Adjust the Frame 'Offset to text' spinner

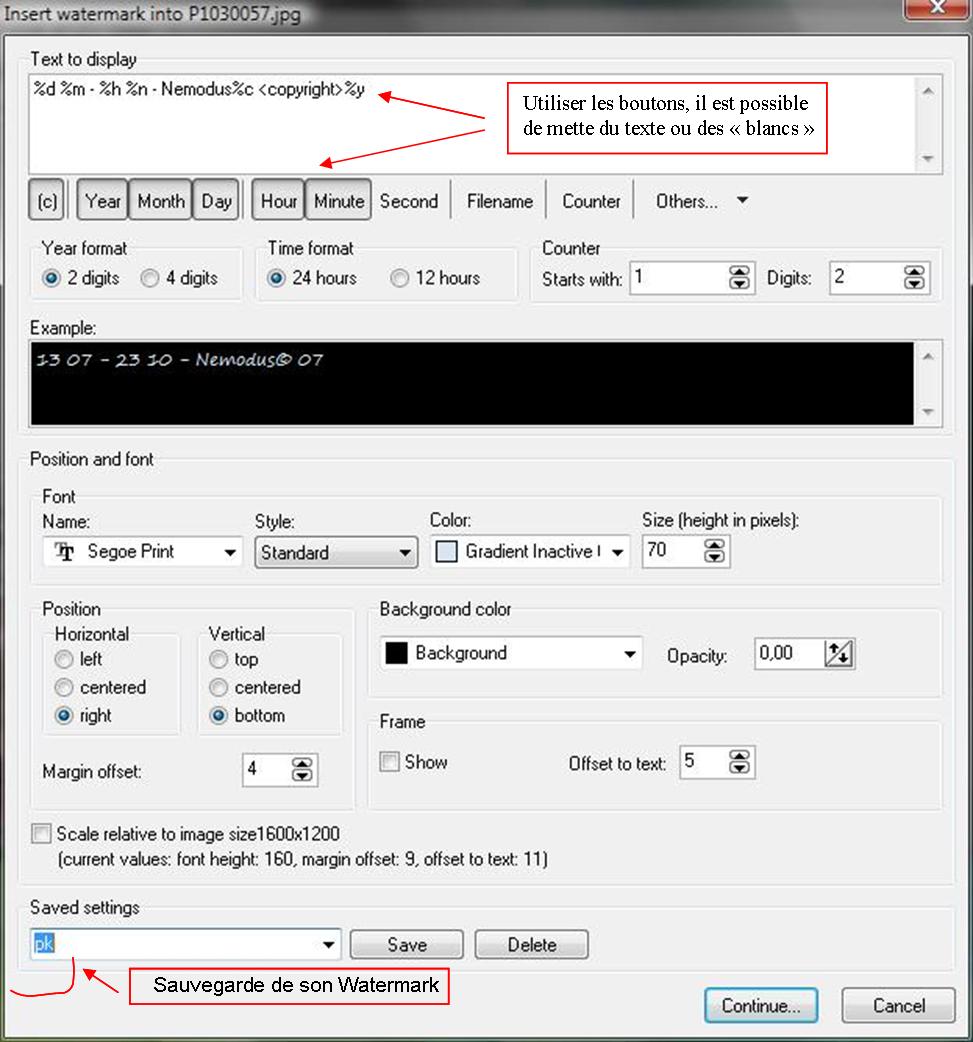pyautogui.click(x=739, y=763)
